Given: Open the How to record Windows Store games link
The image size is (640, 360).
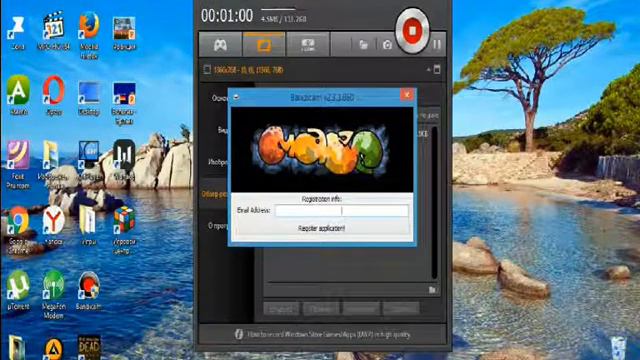Looking at the screenshot, I should point(328,335).
